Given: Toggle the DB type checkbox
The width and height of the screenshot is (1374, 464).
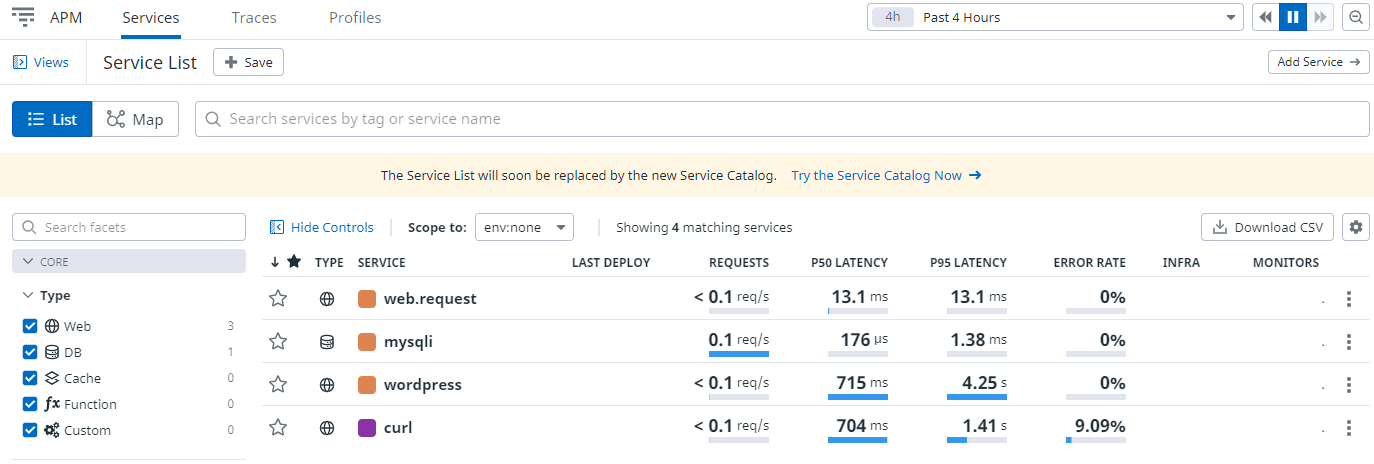Looking at the screenshot, I should [30, 352].
